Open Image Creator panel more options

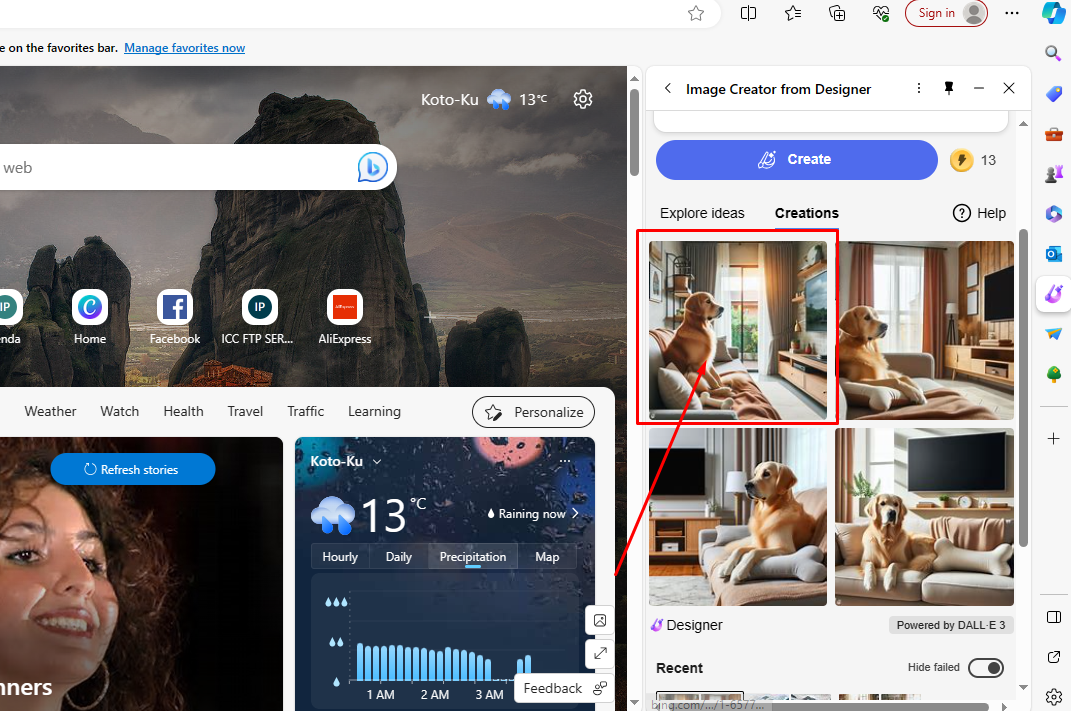[919, 88]
